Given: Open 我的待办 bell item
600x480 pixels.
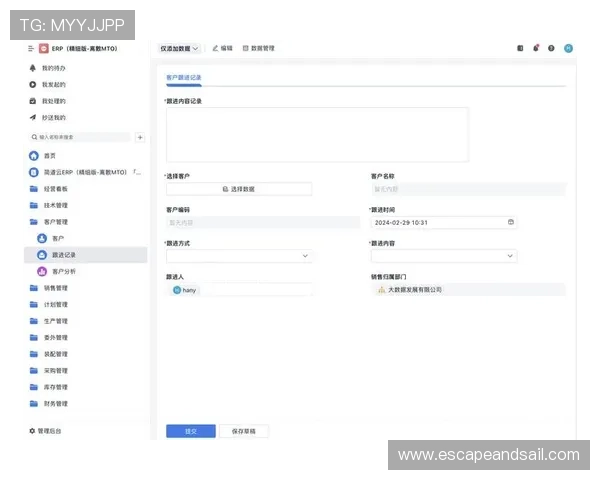Looking at the screenshot, I should pyautogui.click(x=47, y=68).
